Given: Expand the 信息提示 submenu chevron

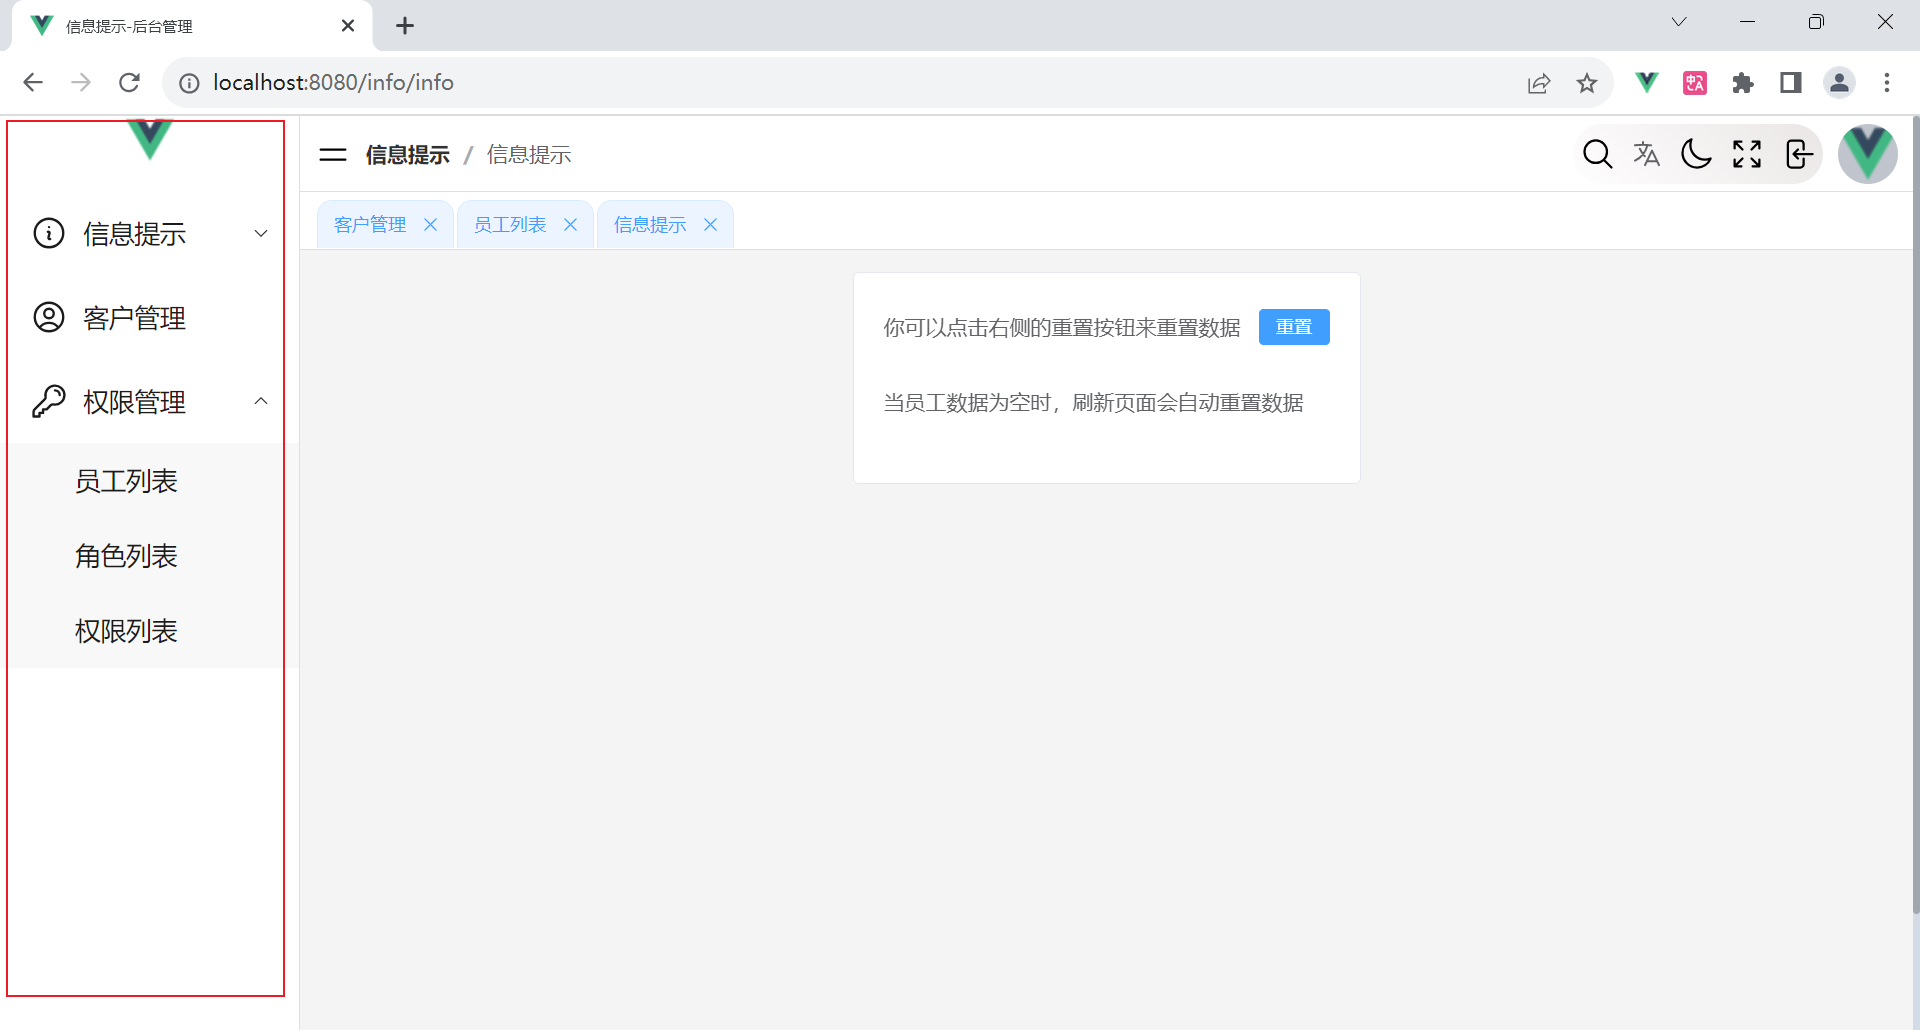Looking at the screenshot, I should (x=261, y=233).
